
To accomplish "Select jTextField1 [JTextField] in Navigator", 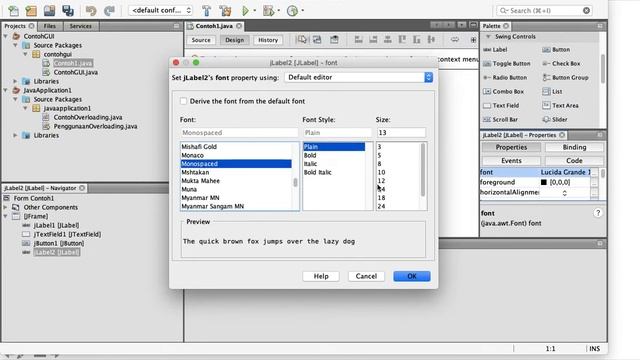I will [67, 234].
